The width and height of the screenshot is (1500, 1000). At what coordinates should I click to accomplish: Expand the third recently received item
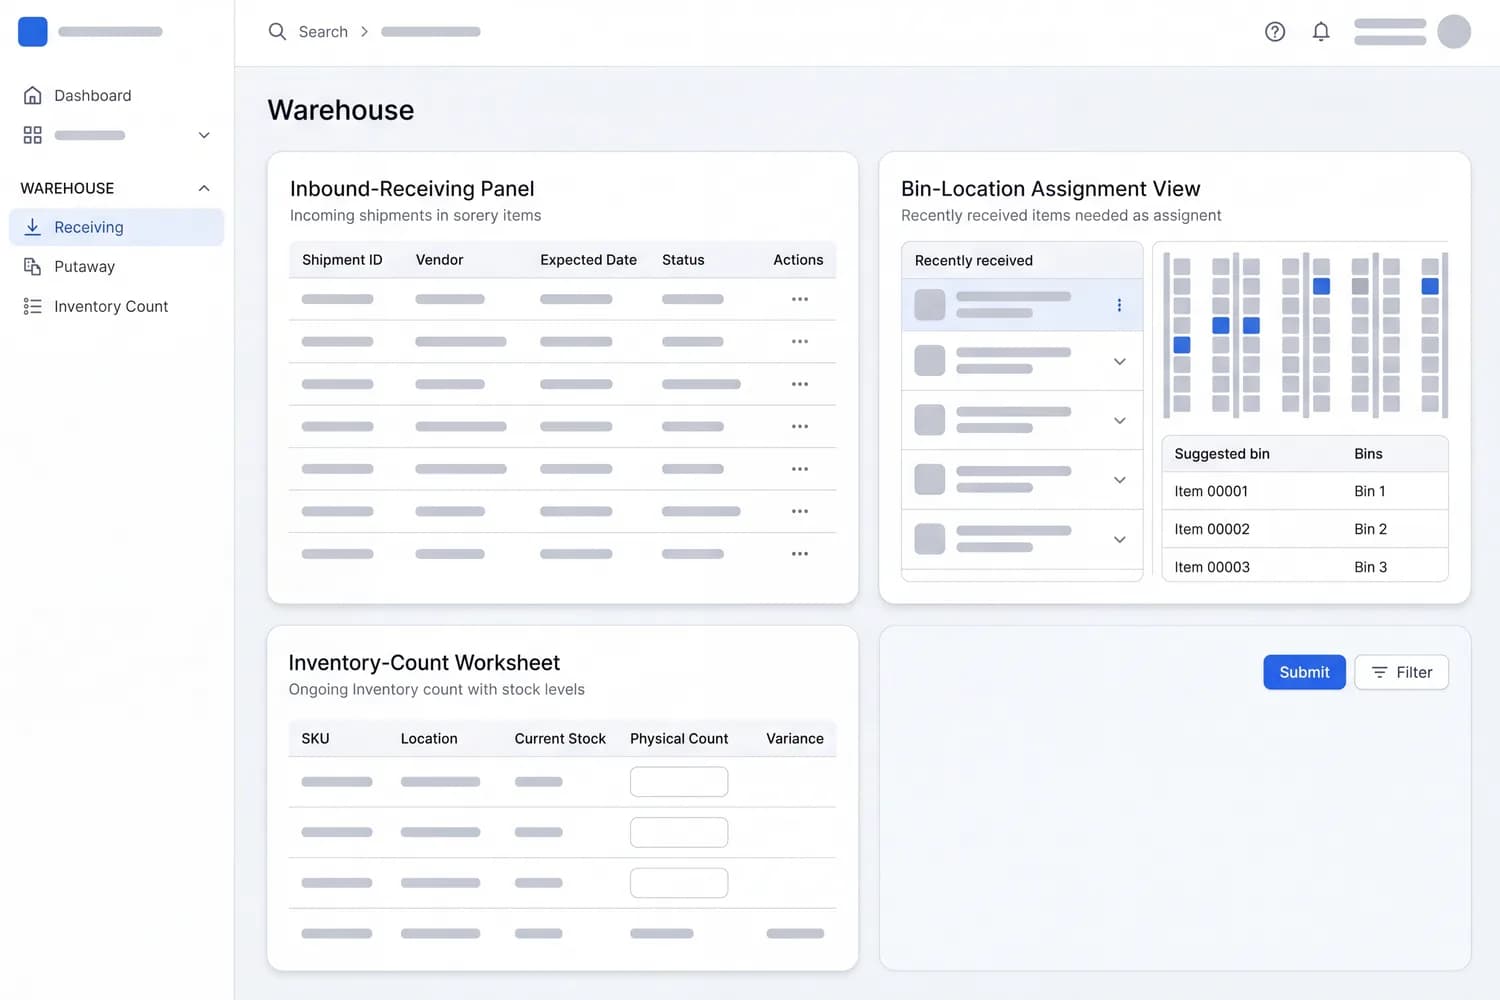(1120, 421)
